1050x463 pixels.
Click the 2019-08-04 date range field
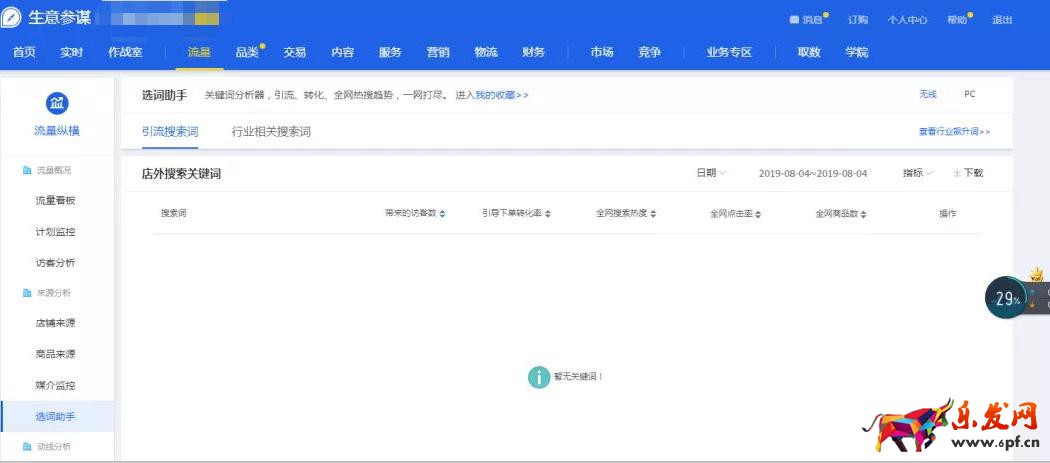[x=813, y=173]
